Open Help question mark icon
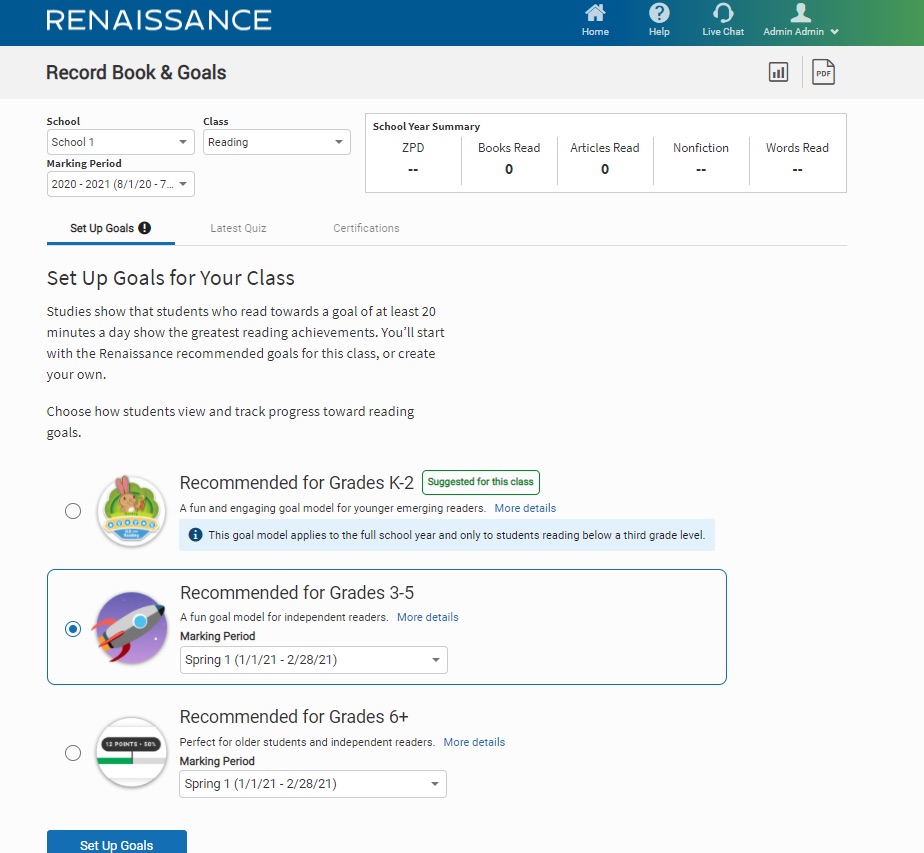 click(x=659, y=12)
